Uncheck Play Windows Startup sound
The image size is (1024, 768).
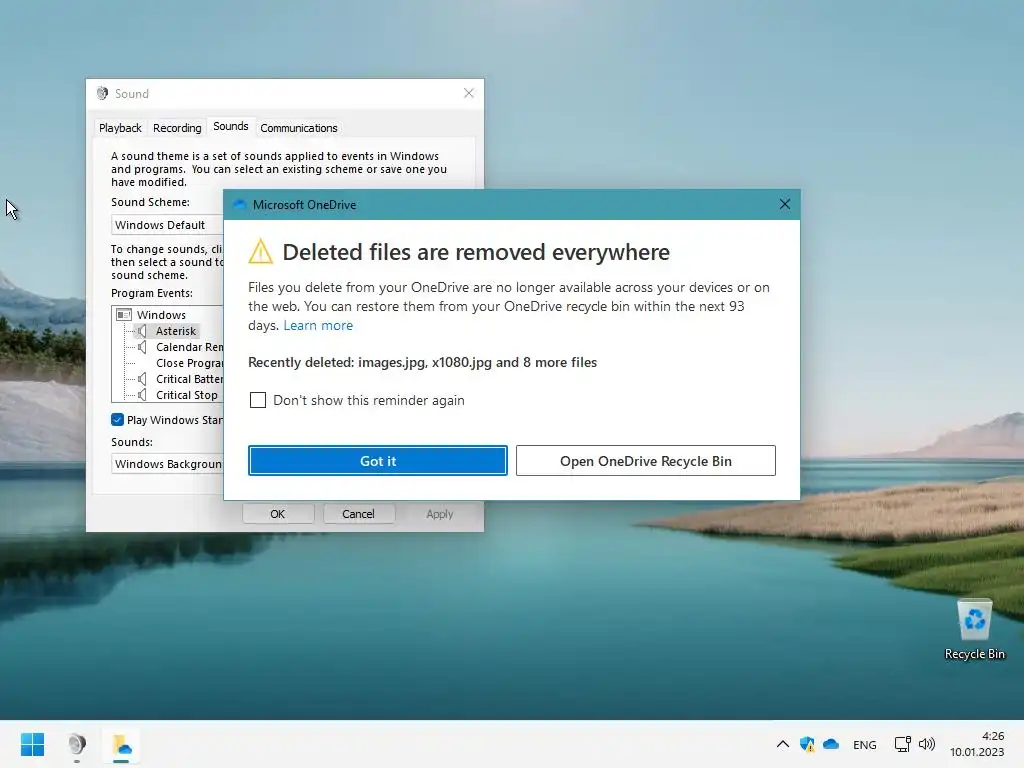point(118,420)
